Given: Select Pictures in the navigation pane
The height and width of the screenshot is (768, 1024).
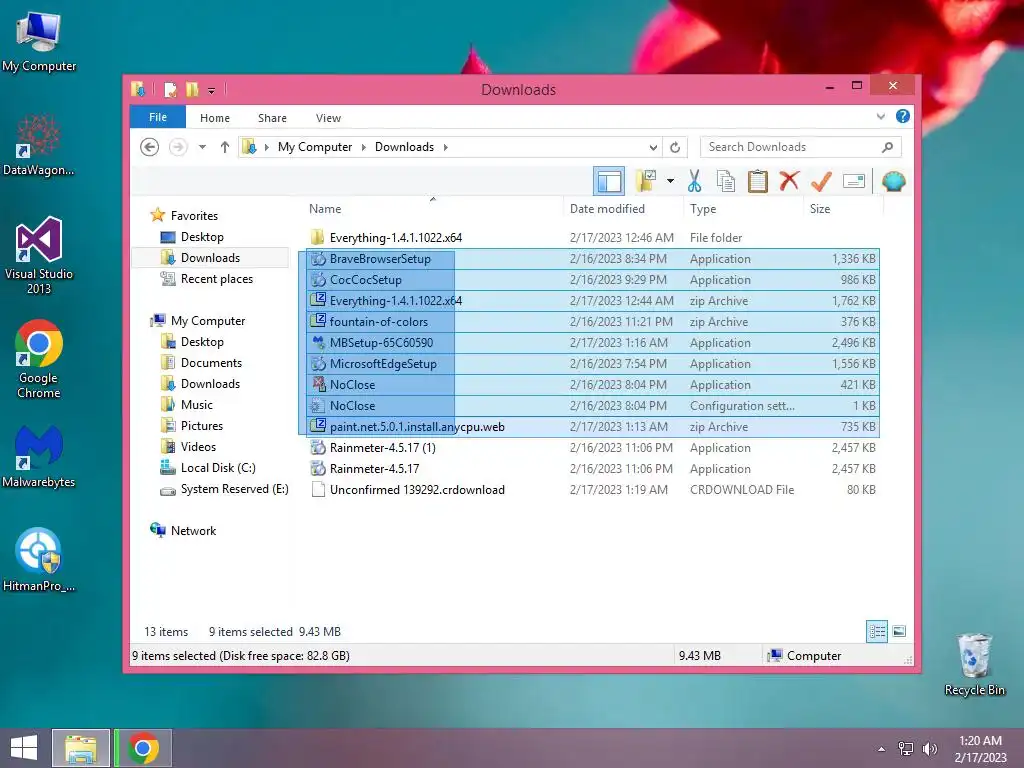Looking at the screenshot, I should 201,426.
